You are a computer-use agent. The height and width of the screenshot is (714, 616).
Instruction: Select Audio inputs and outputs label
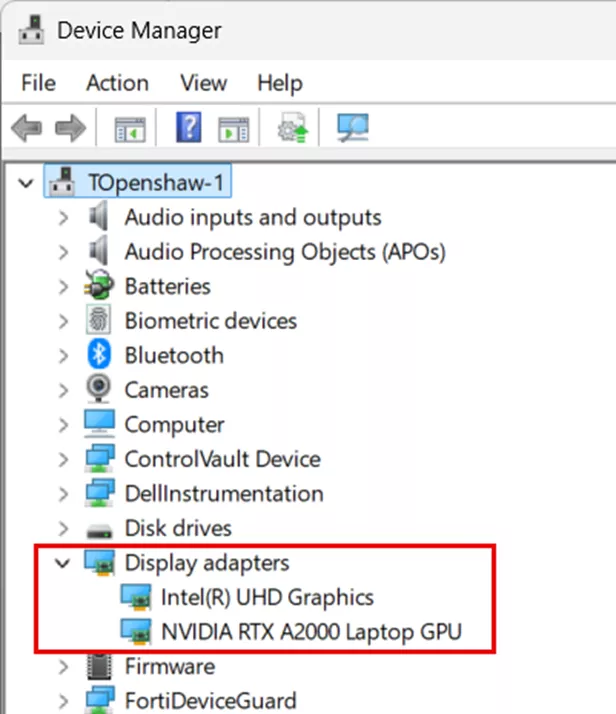click(x=253, y=218)
